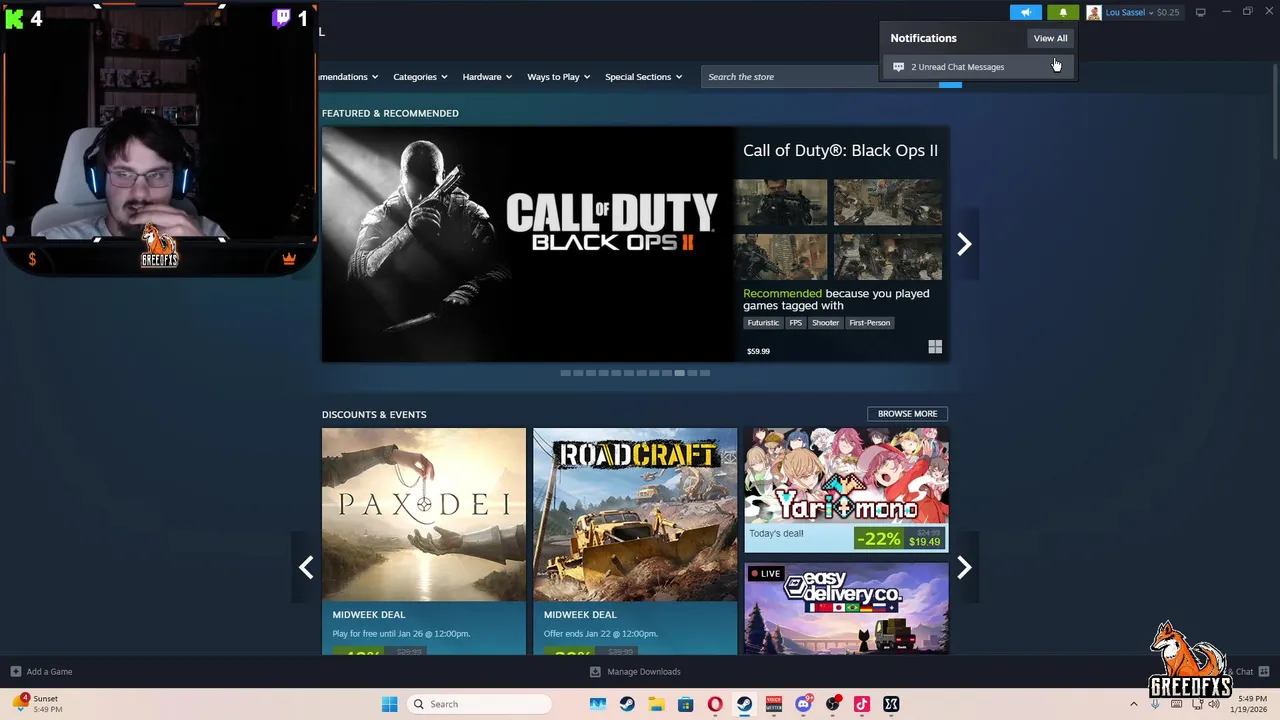Open the Voicemeeter taskbar icon
The image size is (1280, 720).
pos(773,704)
